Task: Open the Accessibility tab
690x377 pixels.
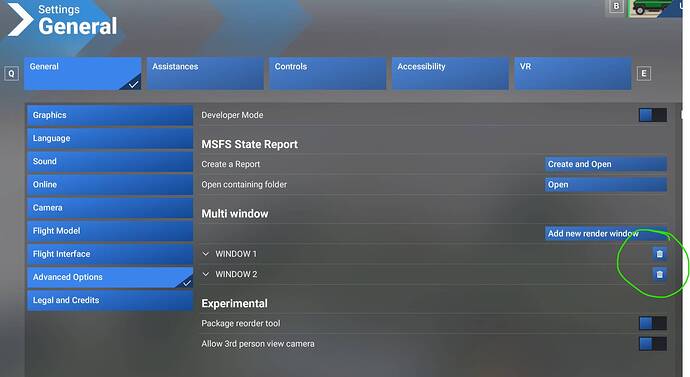Action: pyautogui.click(x=450, y=73)
